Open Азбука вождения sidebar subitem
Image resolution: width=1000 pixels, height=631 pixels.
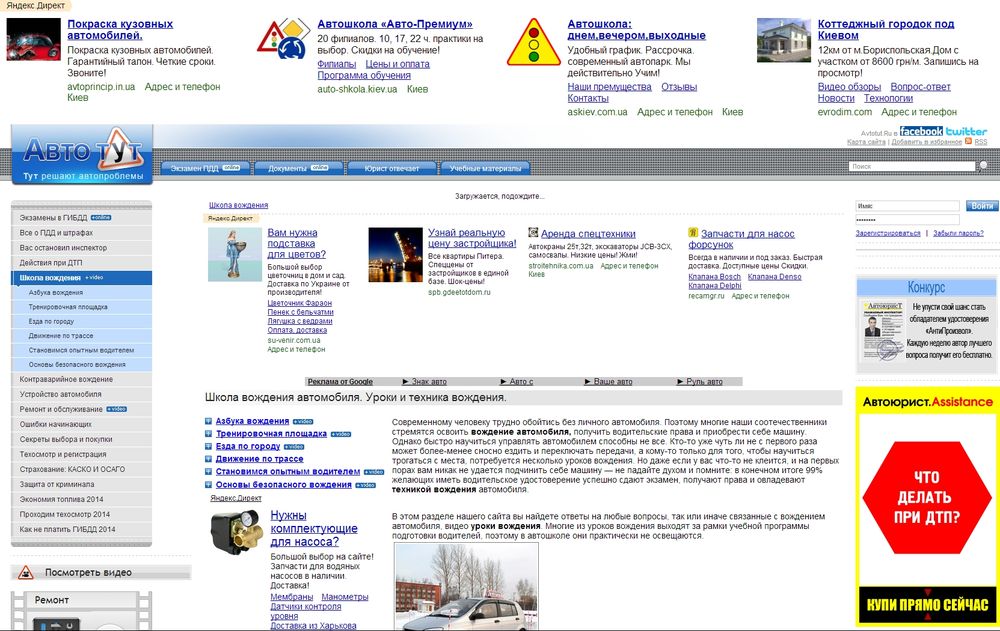82,292
